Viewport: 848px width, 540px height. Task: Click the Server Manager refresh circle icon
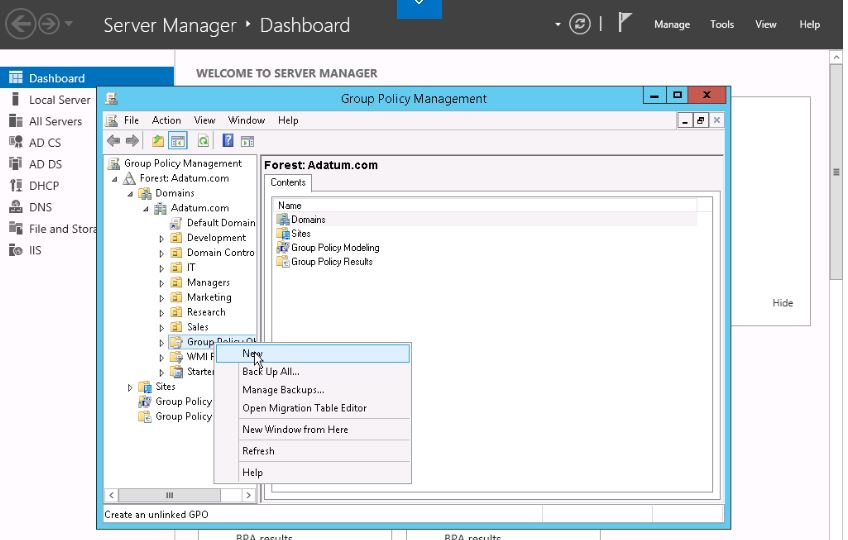pos(579,24)
